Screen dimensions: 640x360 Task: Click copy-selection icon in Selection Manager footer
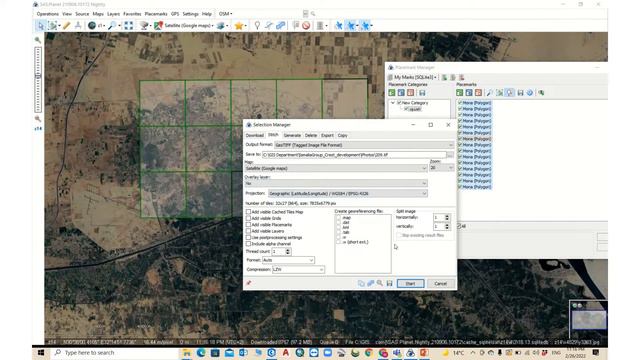361,283
